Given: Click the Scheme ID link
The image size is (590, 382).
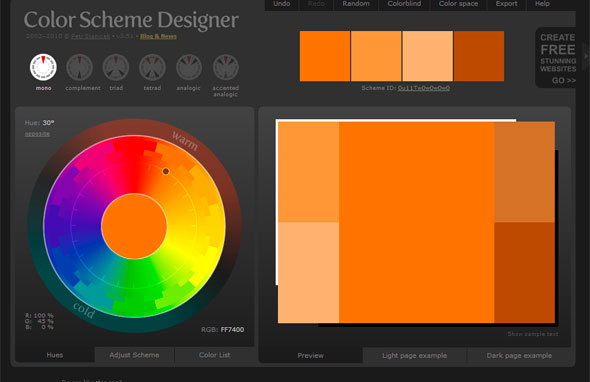Looking at the screenshot, I should point(424,88).
